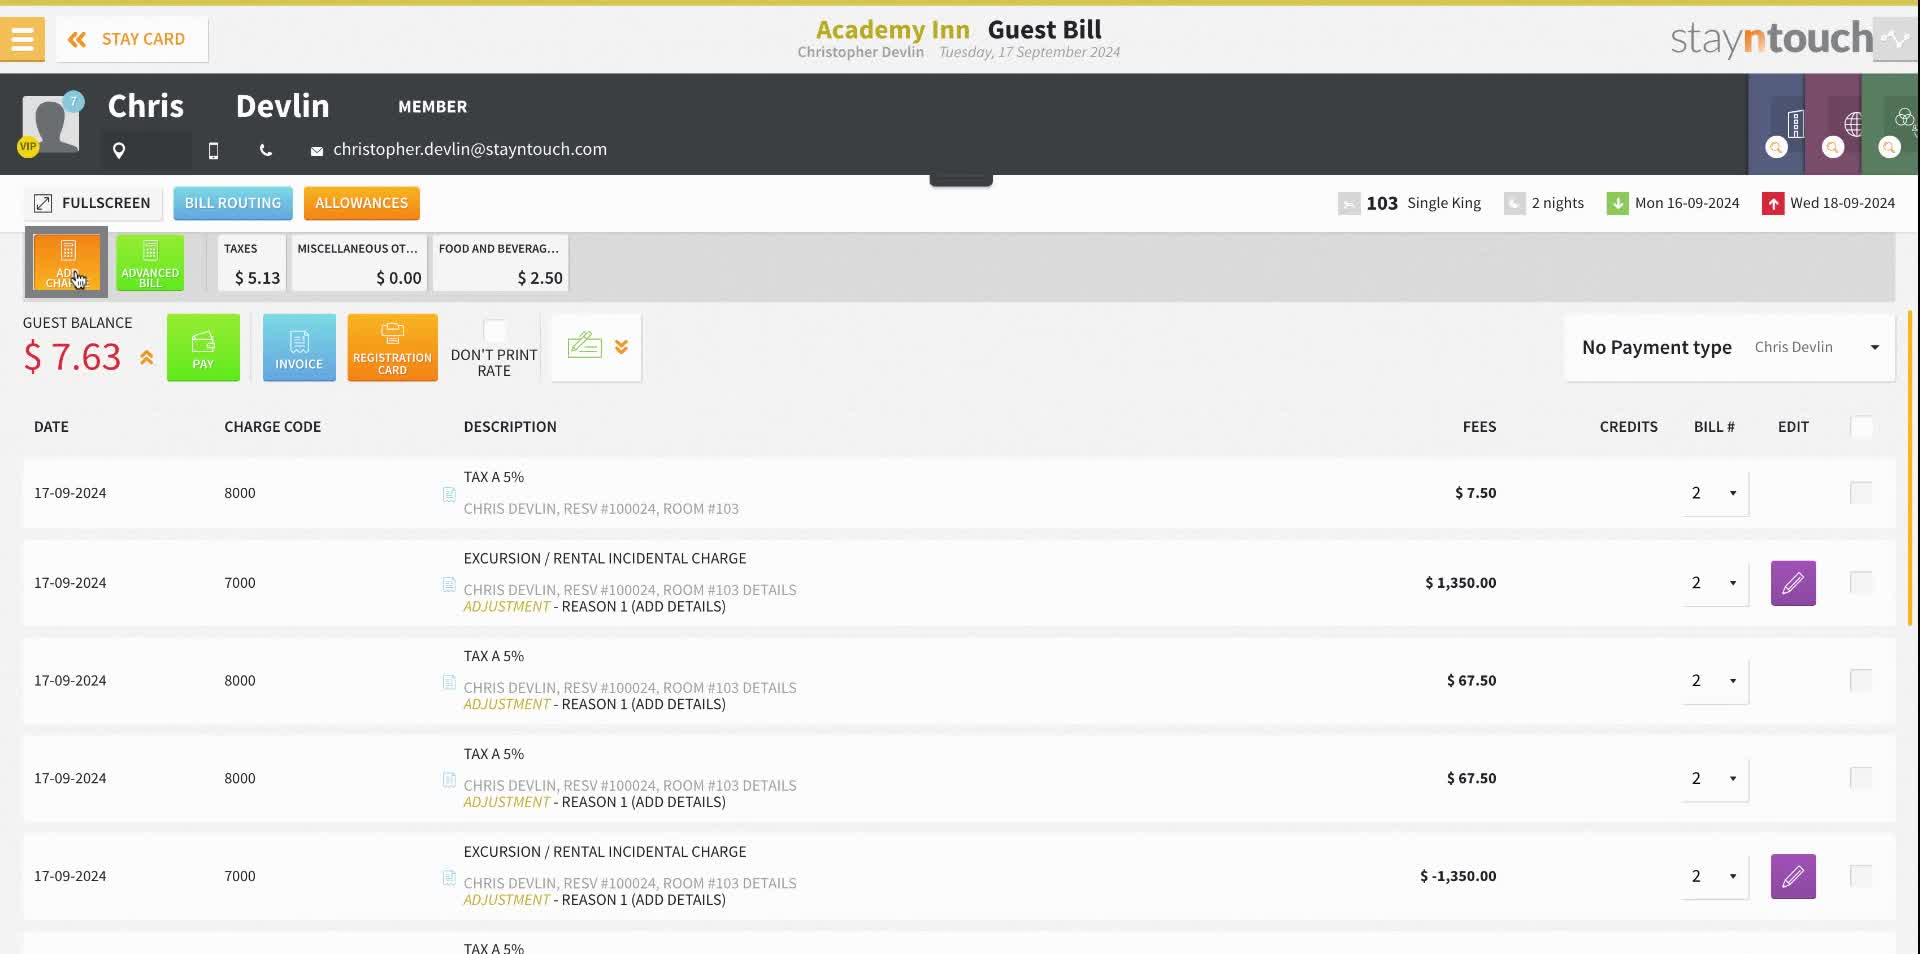
Task: Tick checkbox for $7.50 Tax A row
Action: [1861, 493]
